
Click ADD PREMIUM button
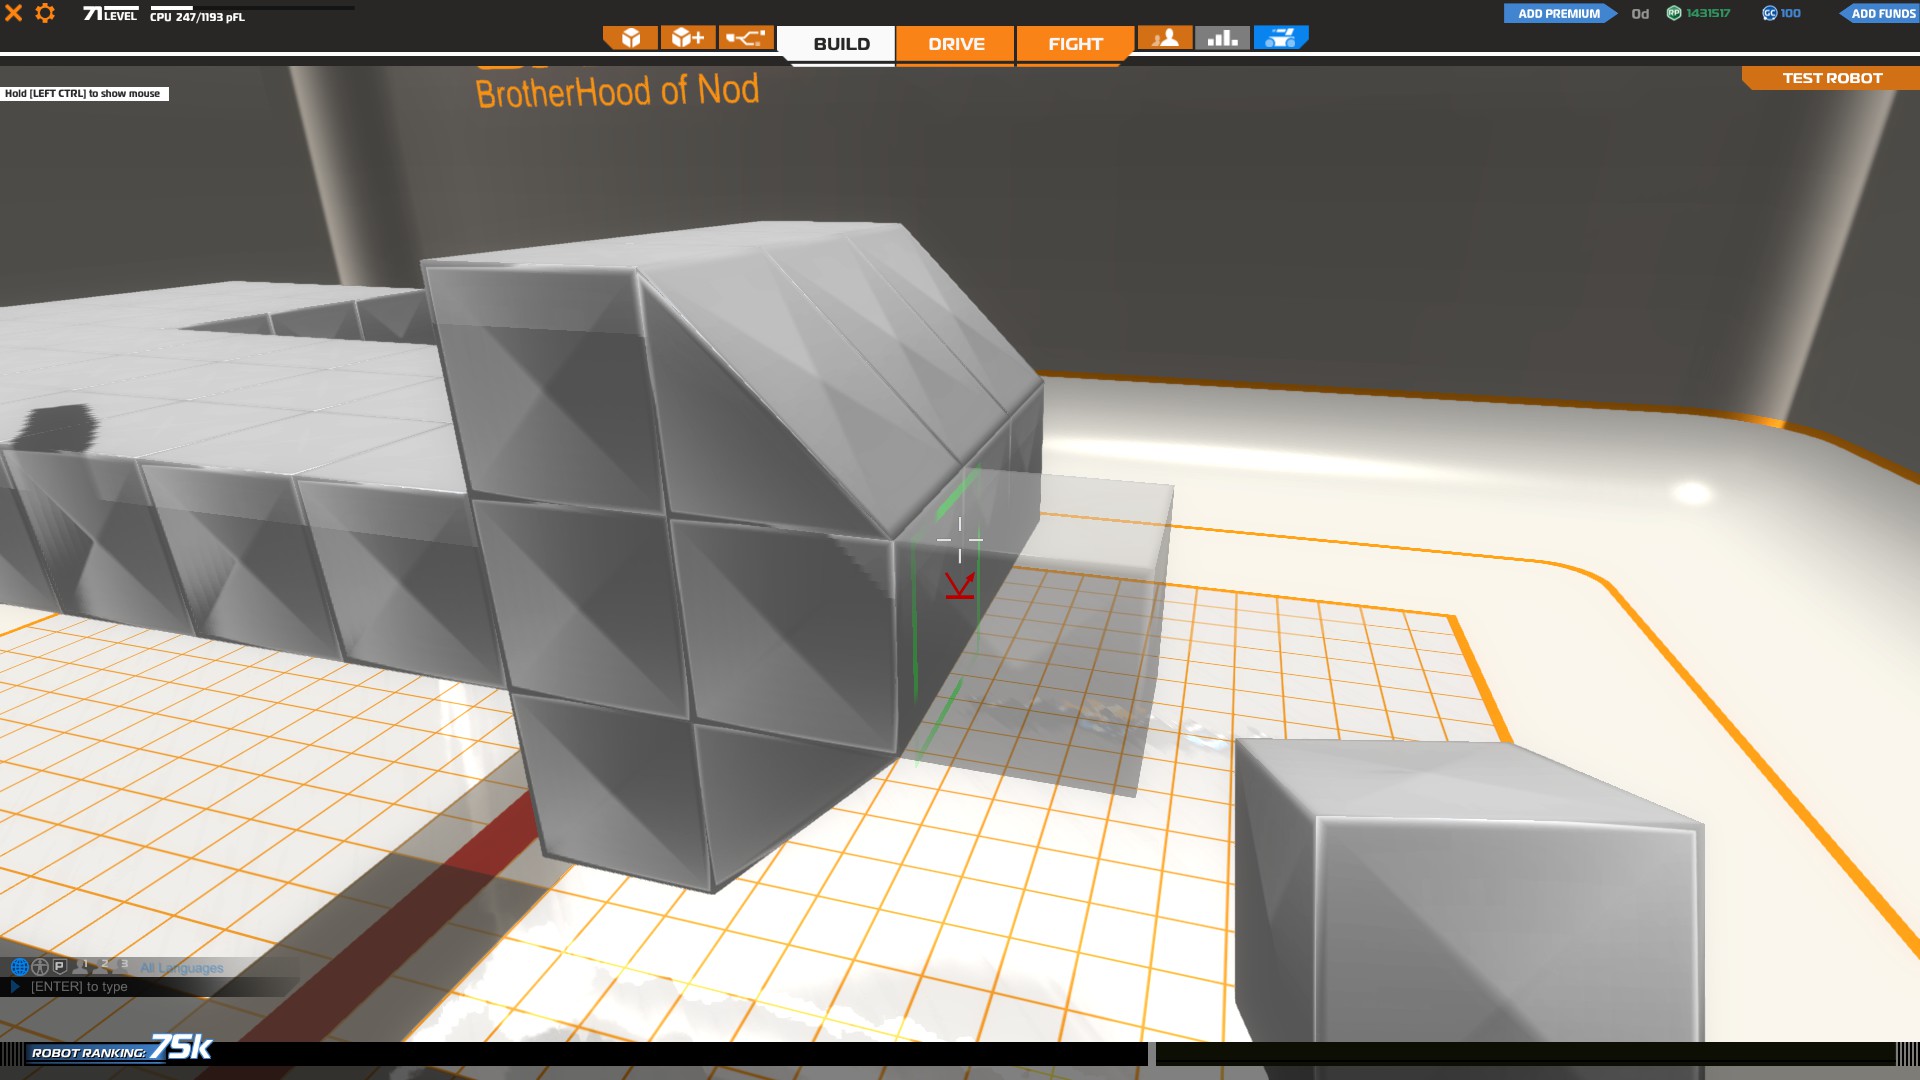(1558, 13)
